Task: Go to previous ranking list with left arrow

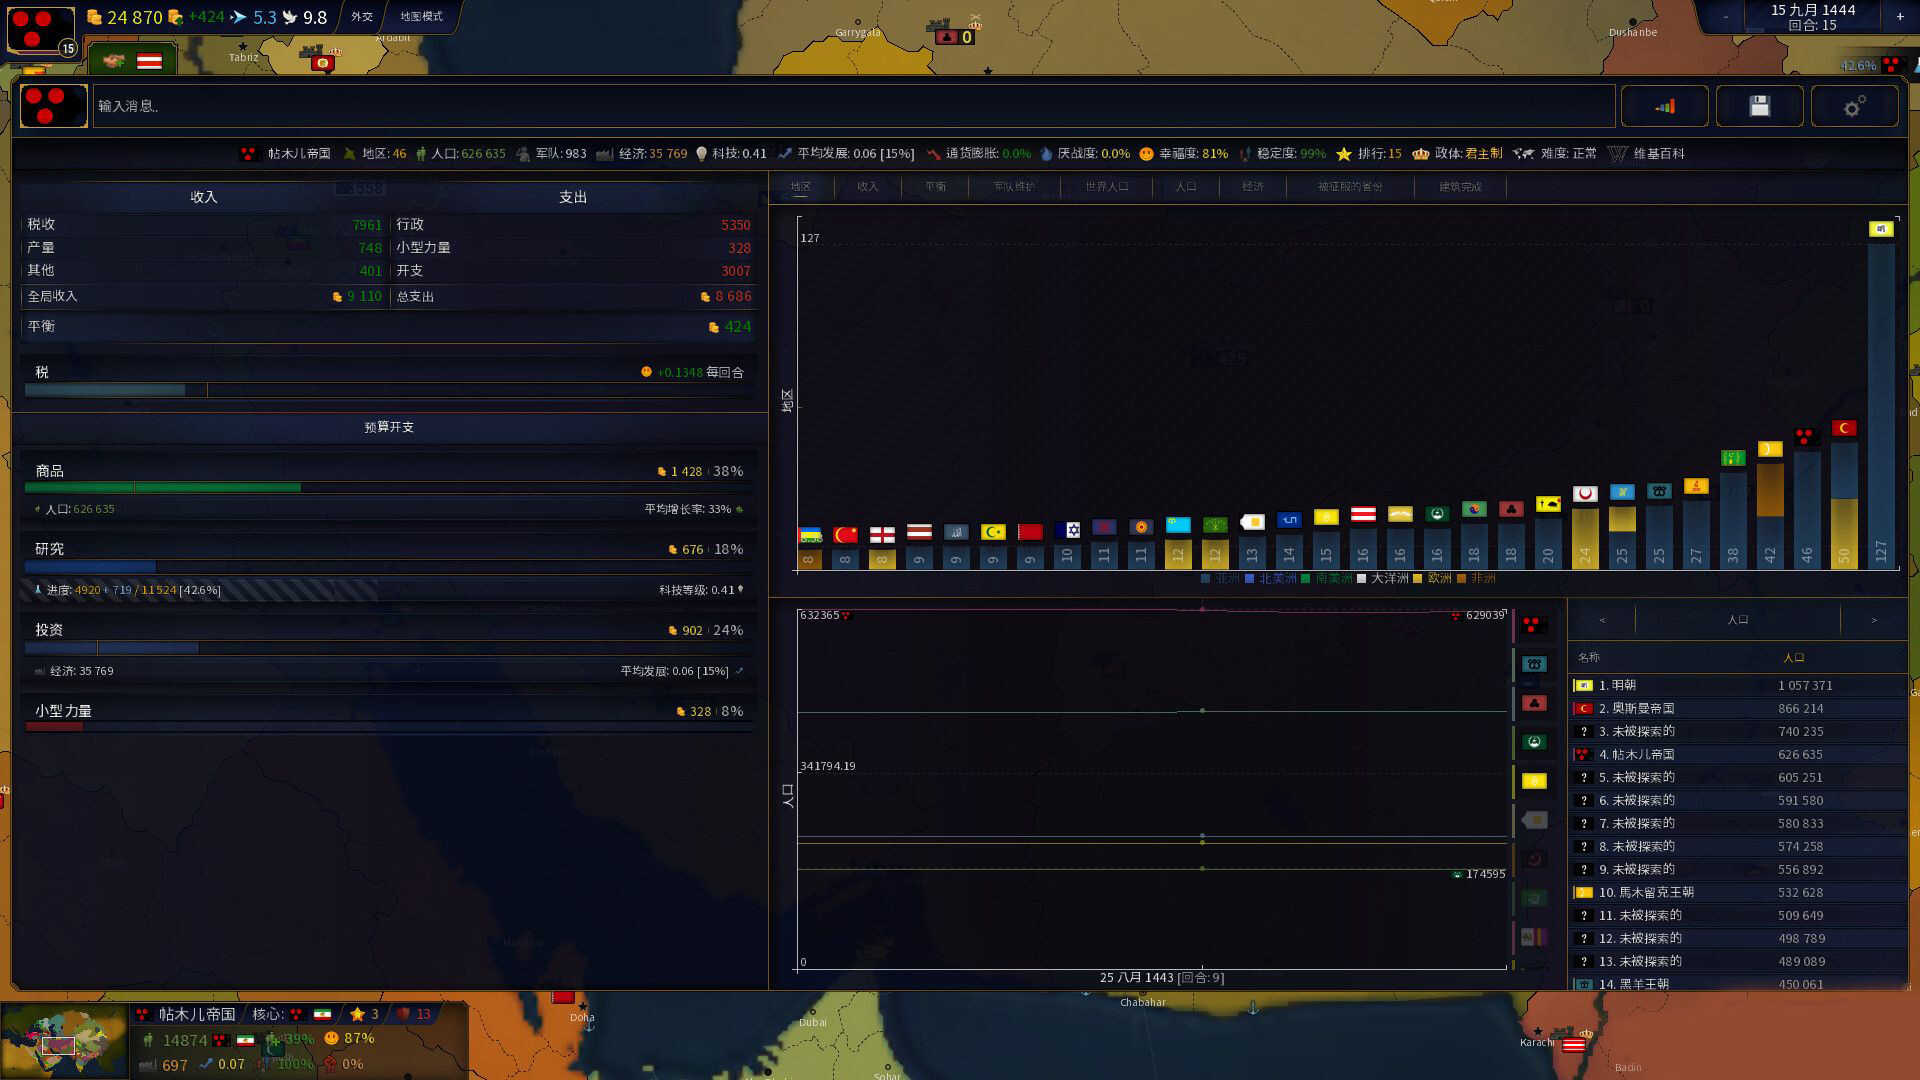Action: (x=1602, y=620)
